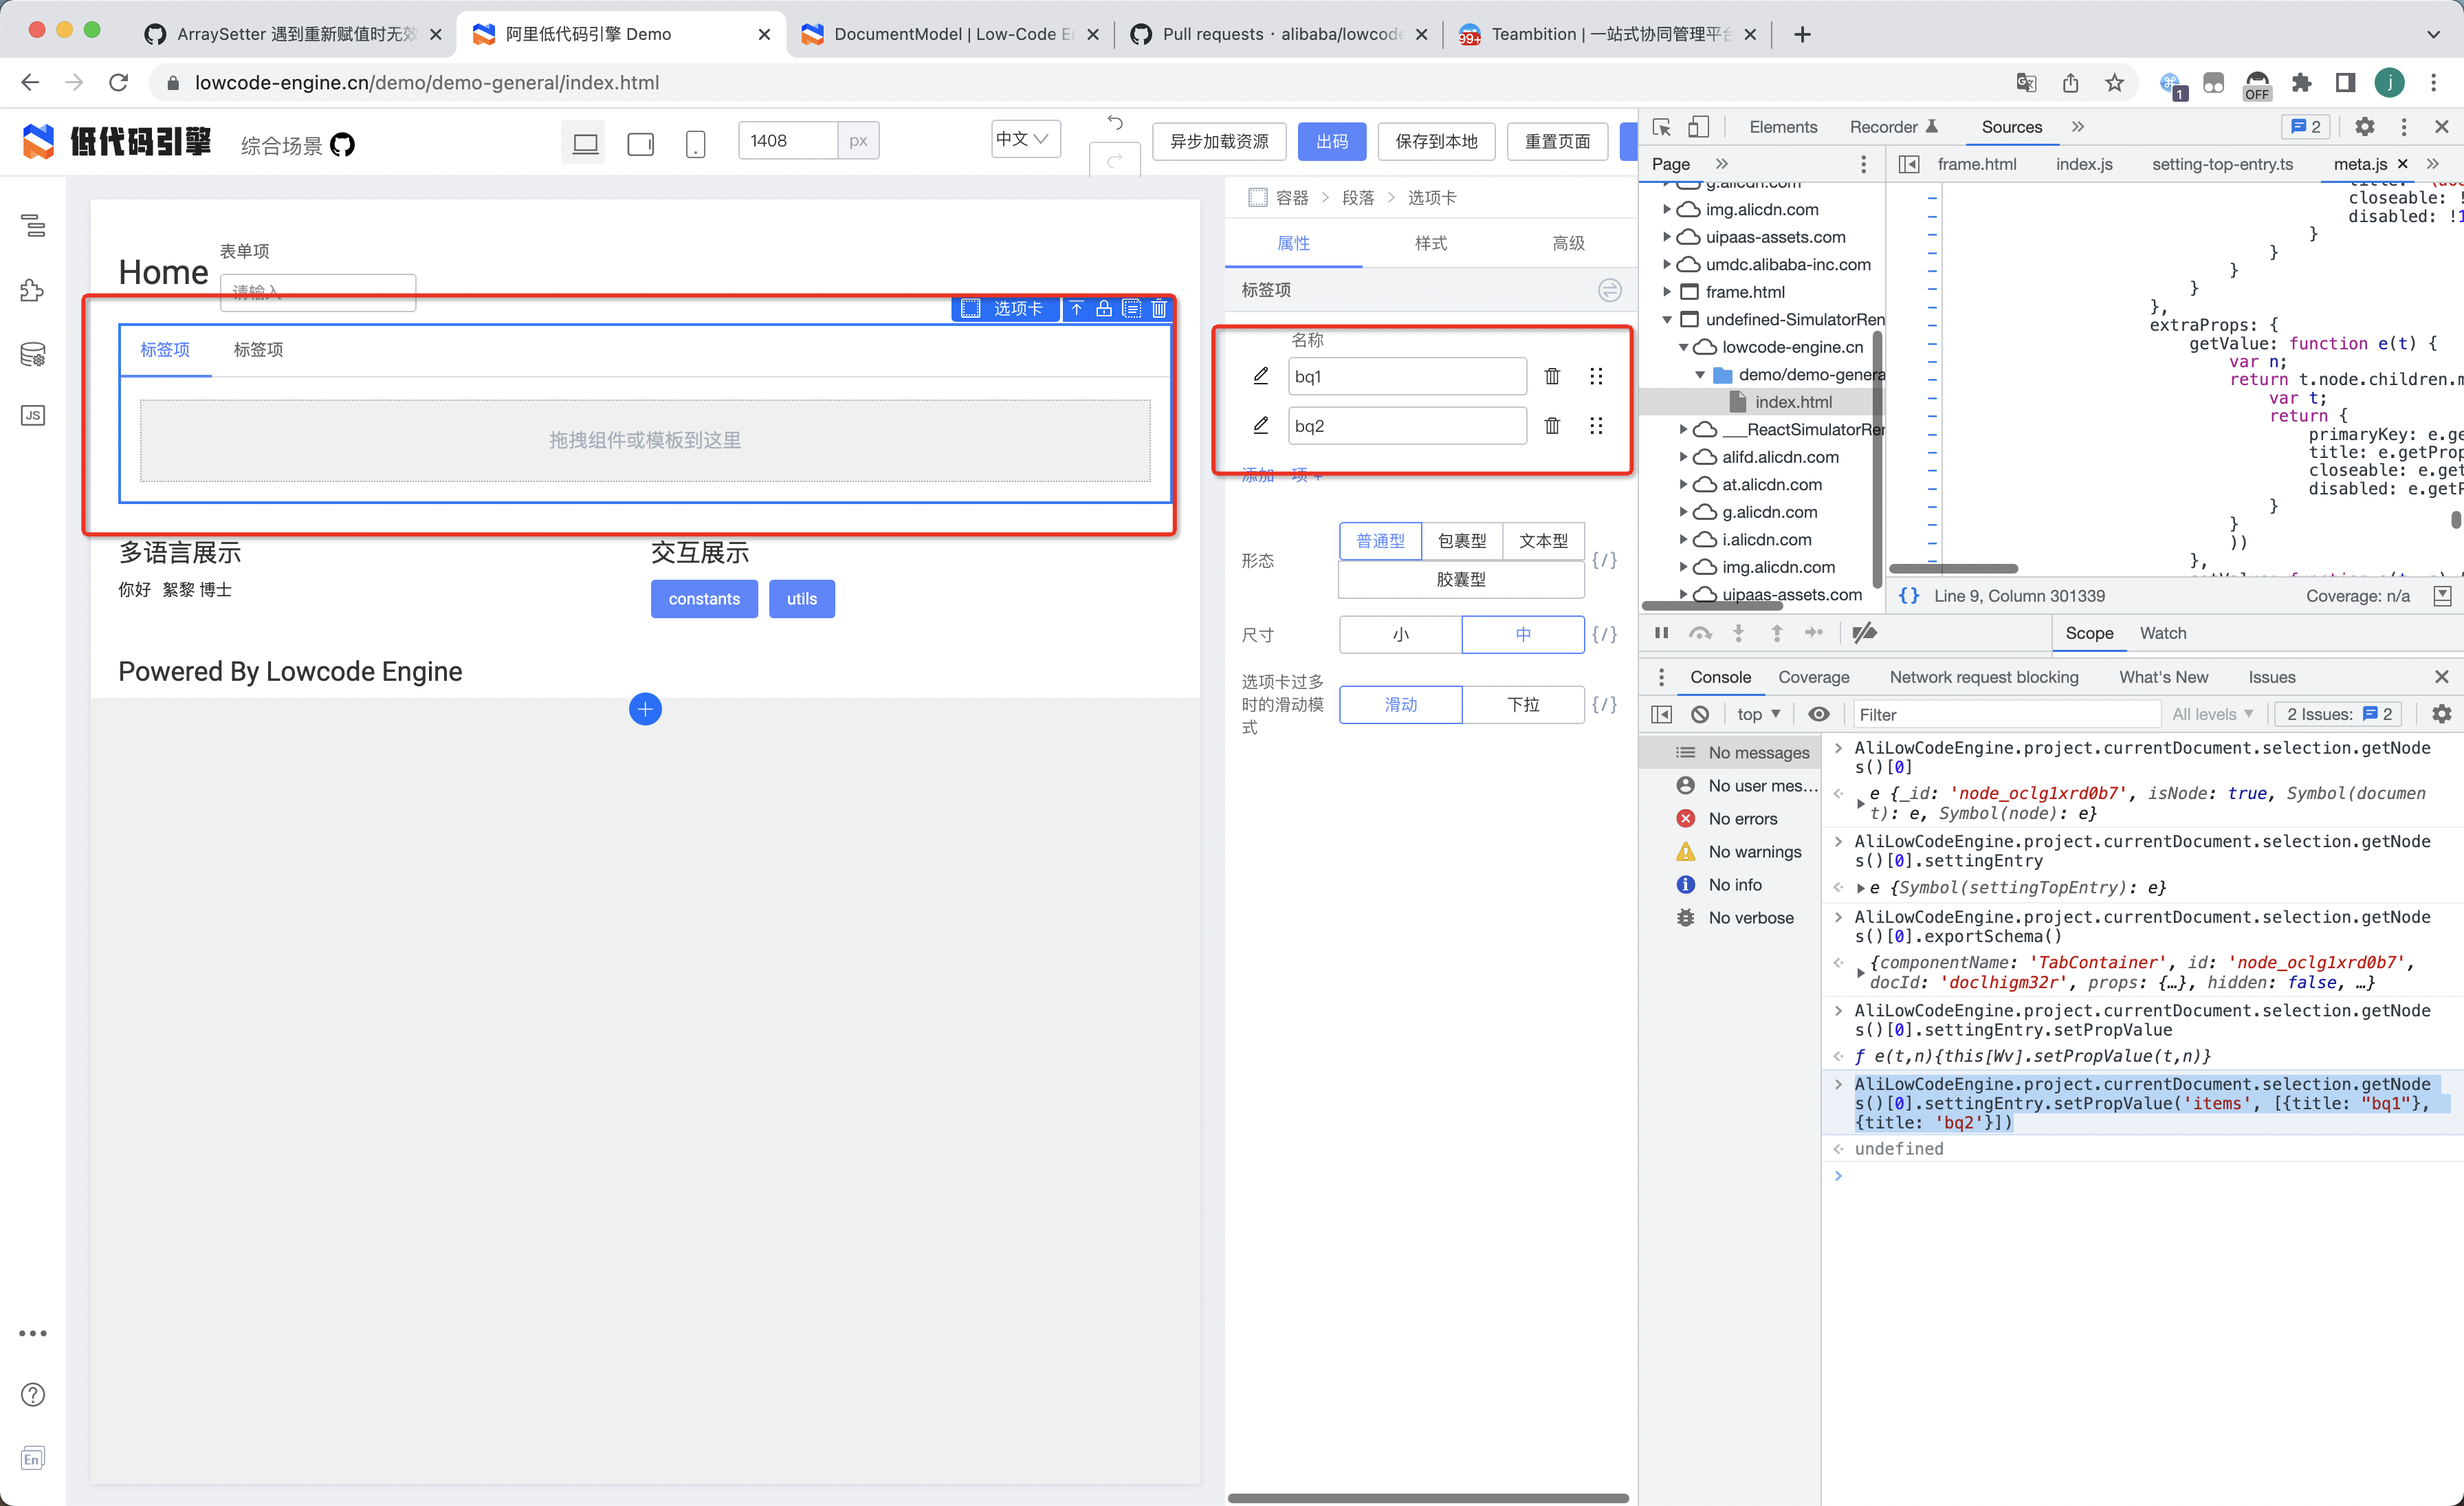The width and height of the screenshot is (2464, 1506).
Task: Switch to the 样式 tab in settings panel
Action: tap(1429, 243)
